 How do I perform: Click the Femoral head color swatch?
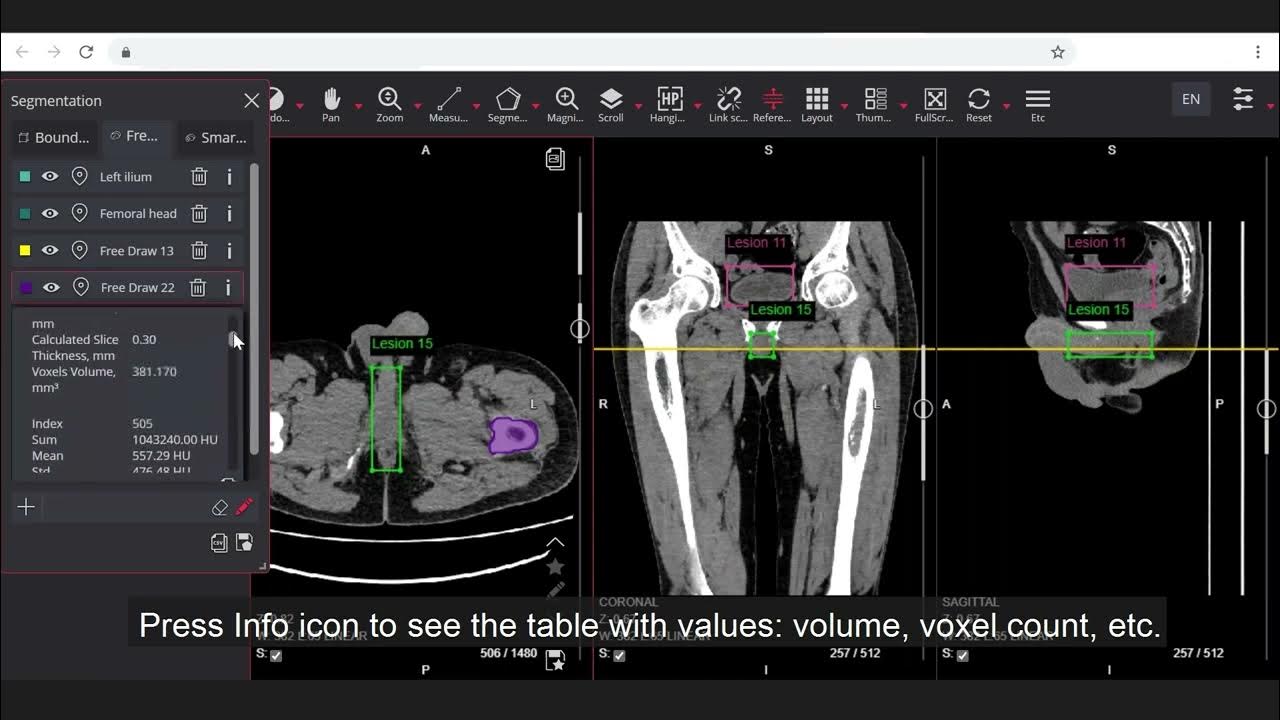[x=25, y=214]
